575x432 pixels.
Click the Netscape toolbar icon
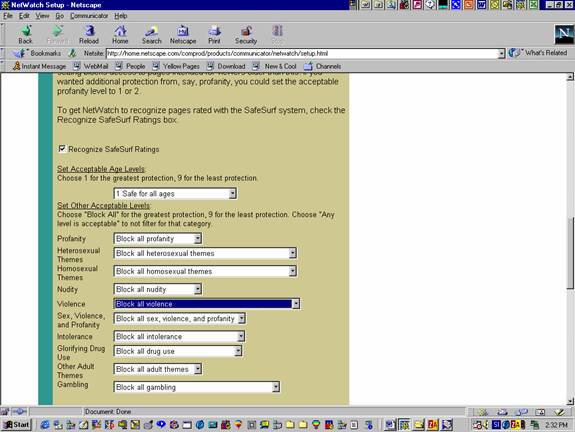183,35
